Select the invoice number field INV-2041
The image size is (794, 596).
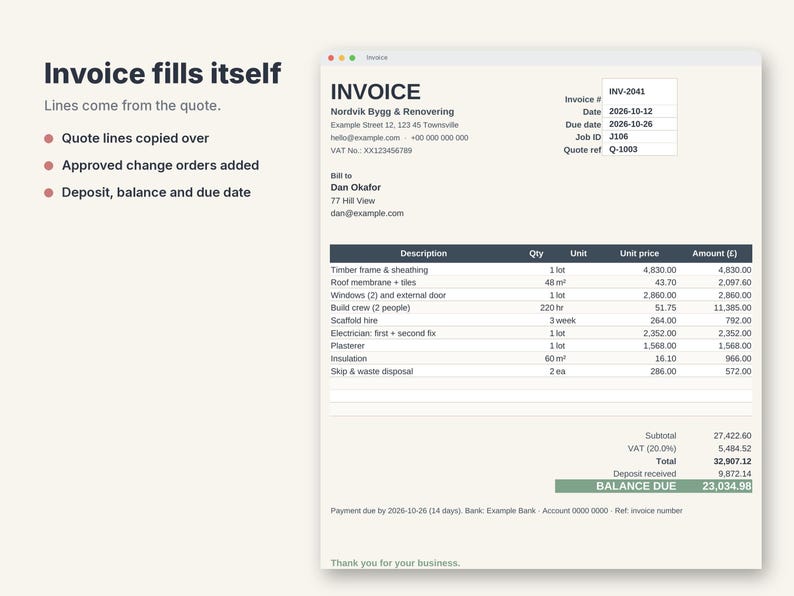(x=640, y=92)
